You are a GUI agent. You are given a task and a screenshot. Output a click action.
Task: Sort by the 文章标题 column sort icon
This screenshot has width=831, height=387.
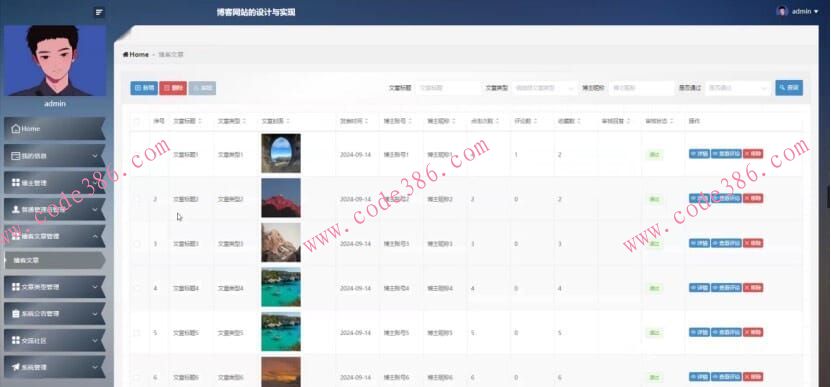tap(200, 121)
